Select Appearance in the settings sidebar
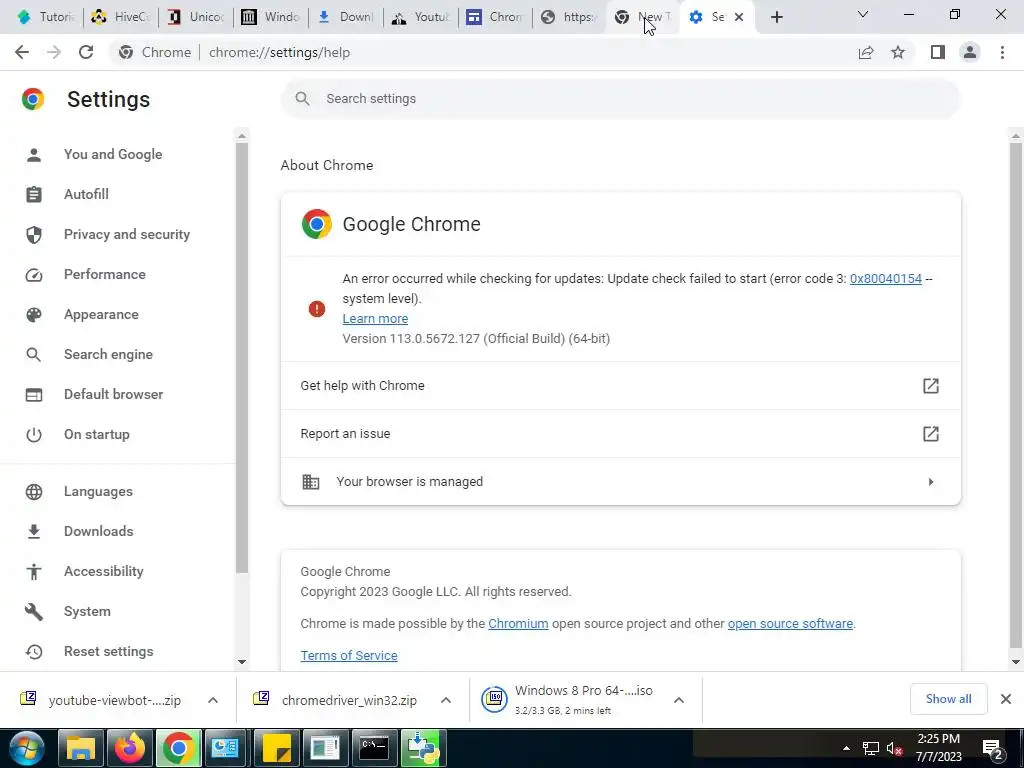Viewport: 1024px width, 768px height. point(101,314)
